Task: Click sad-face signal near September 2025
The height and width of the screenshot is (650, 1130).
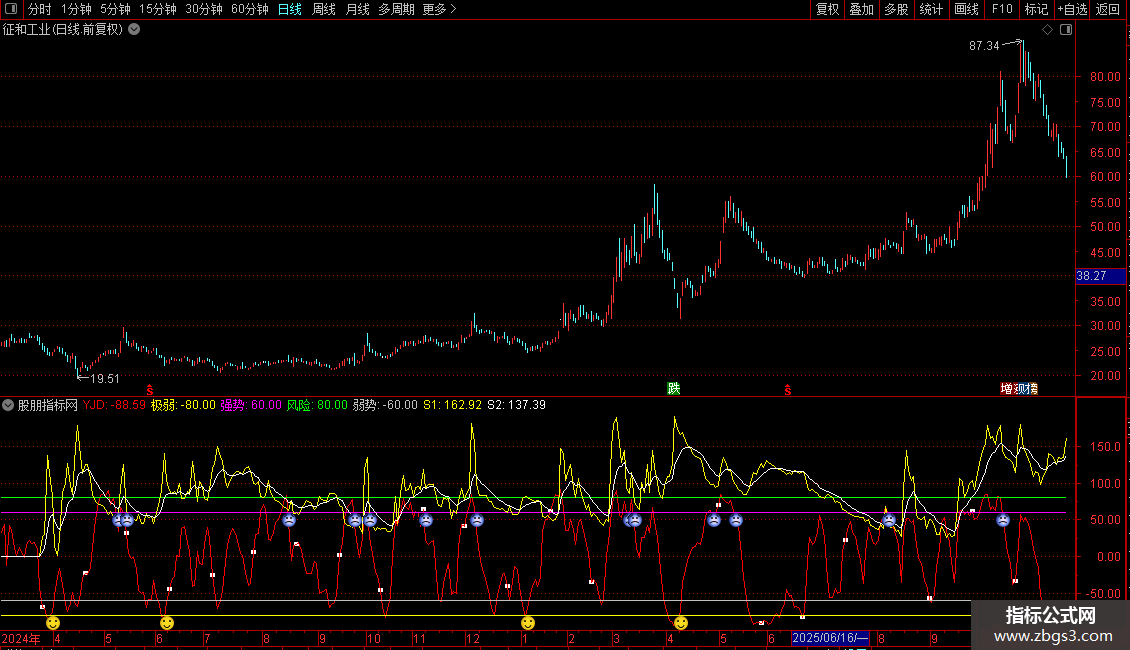Action: pyautogui.click(x=1002, y=520)
